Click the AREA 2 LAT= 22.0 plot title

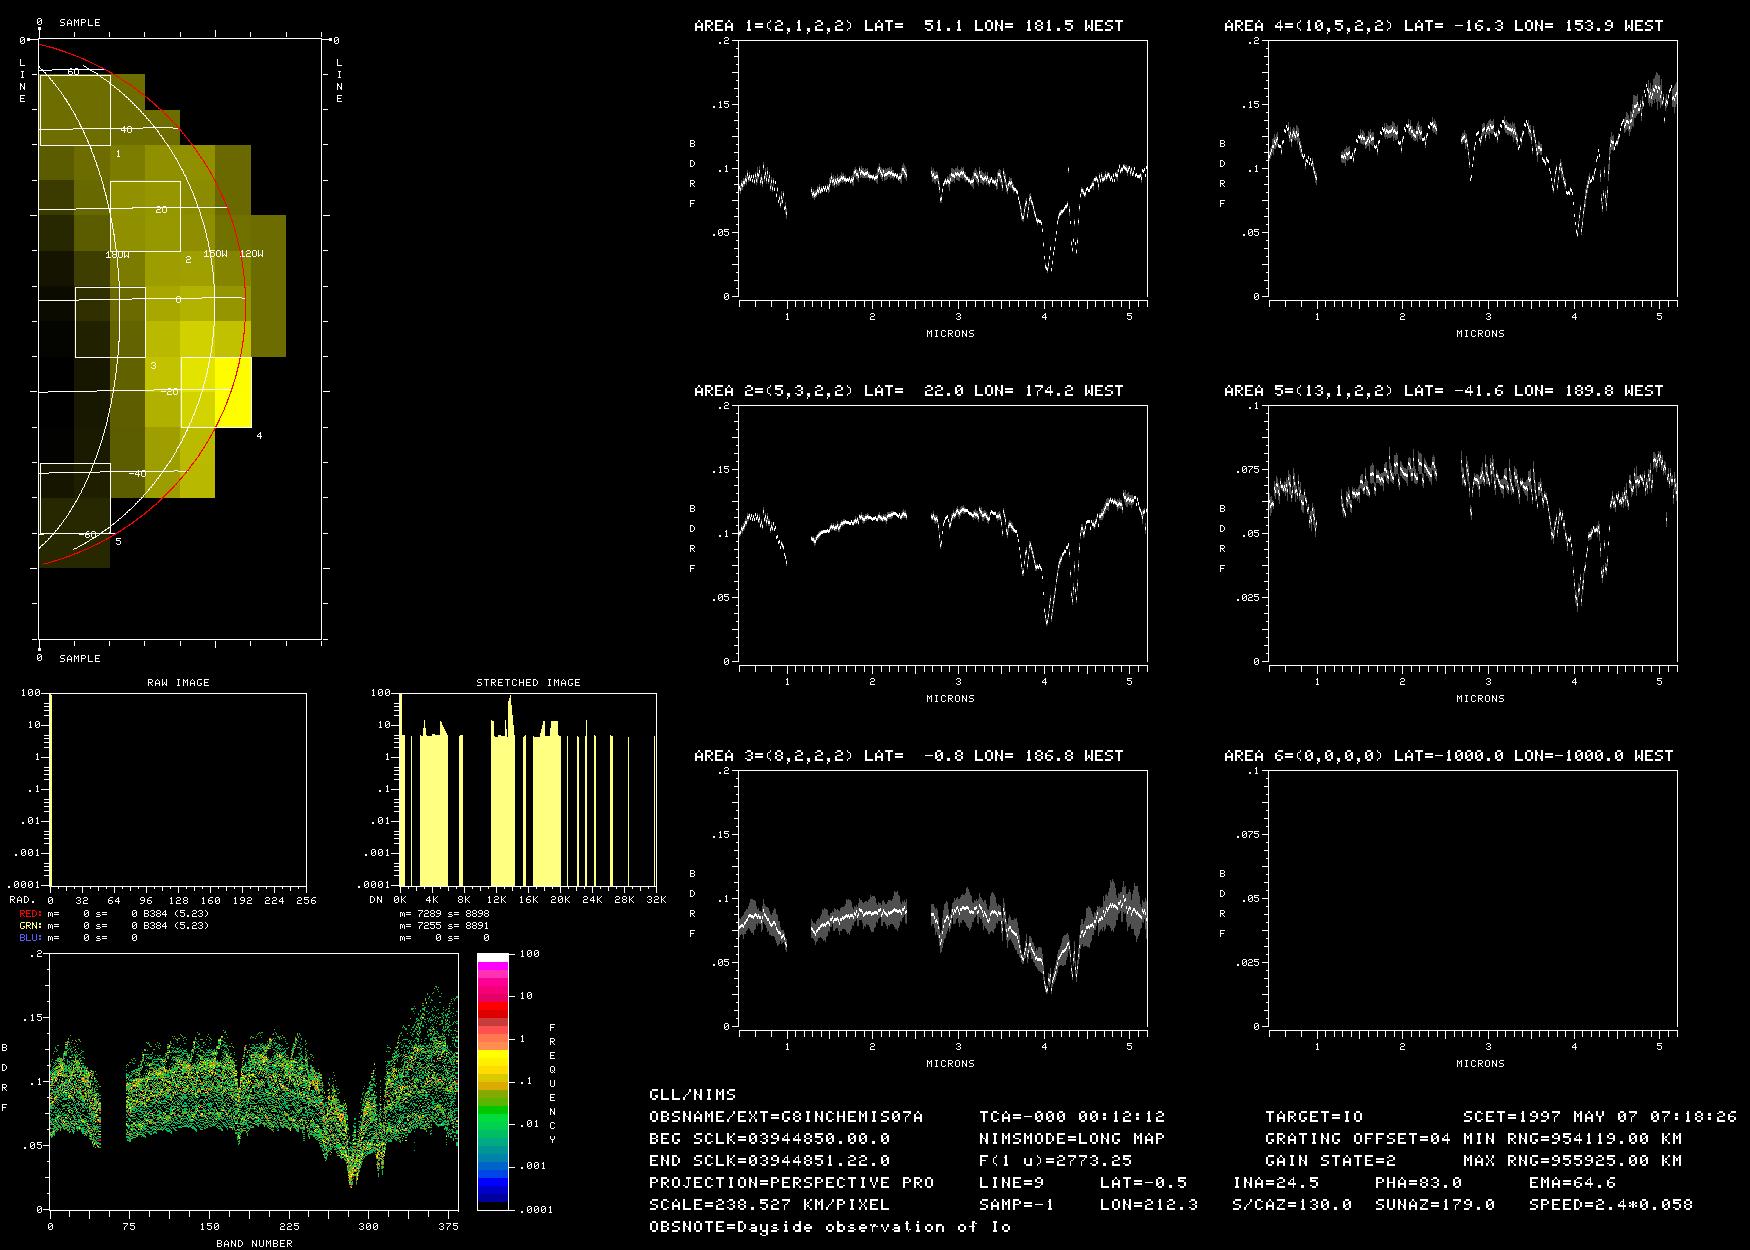(x=908, y=391)
